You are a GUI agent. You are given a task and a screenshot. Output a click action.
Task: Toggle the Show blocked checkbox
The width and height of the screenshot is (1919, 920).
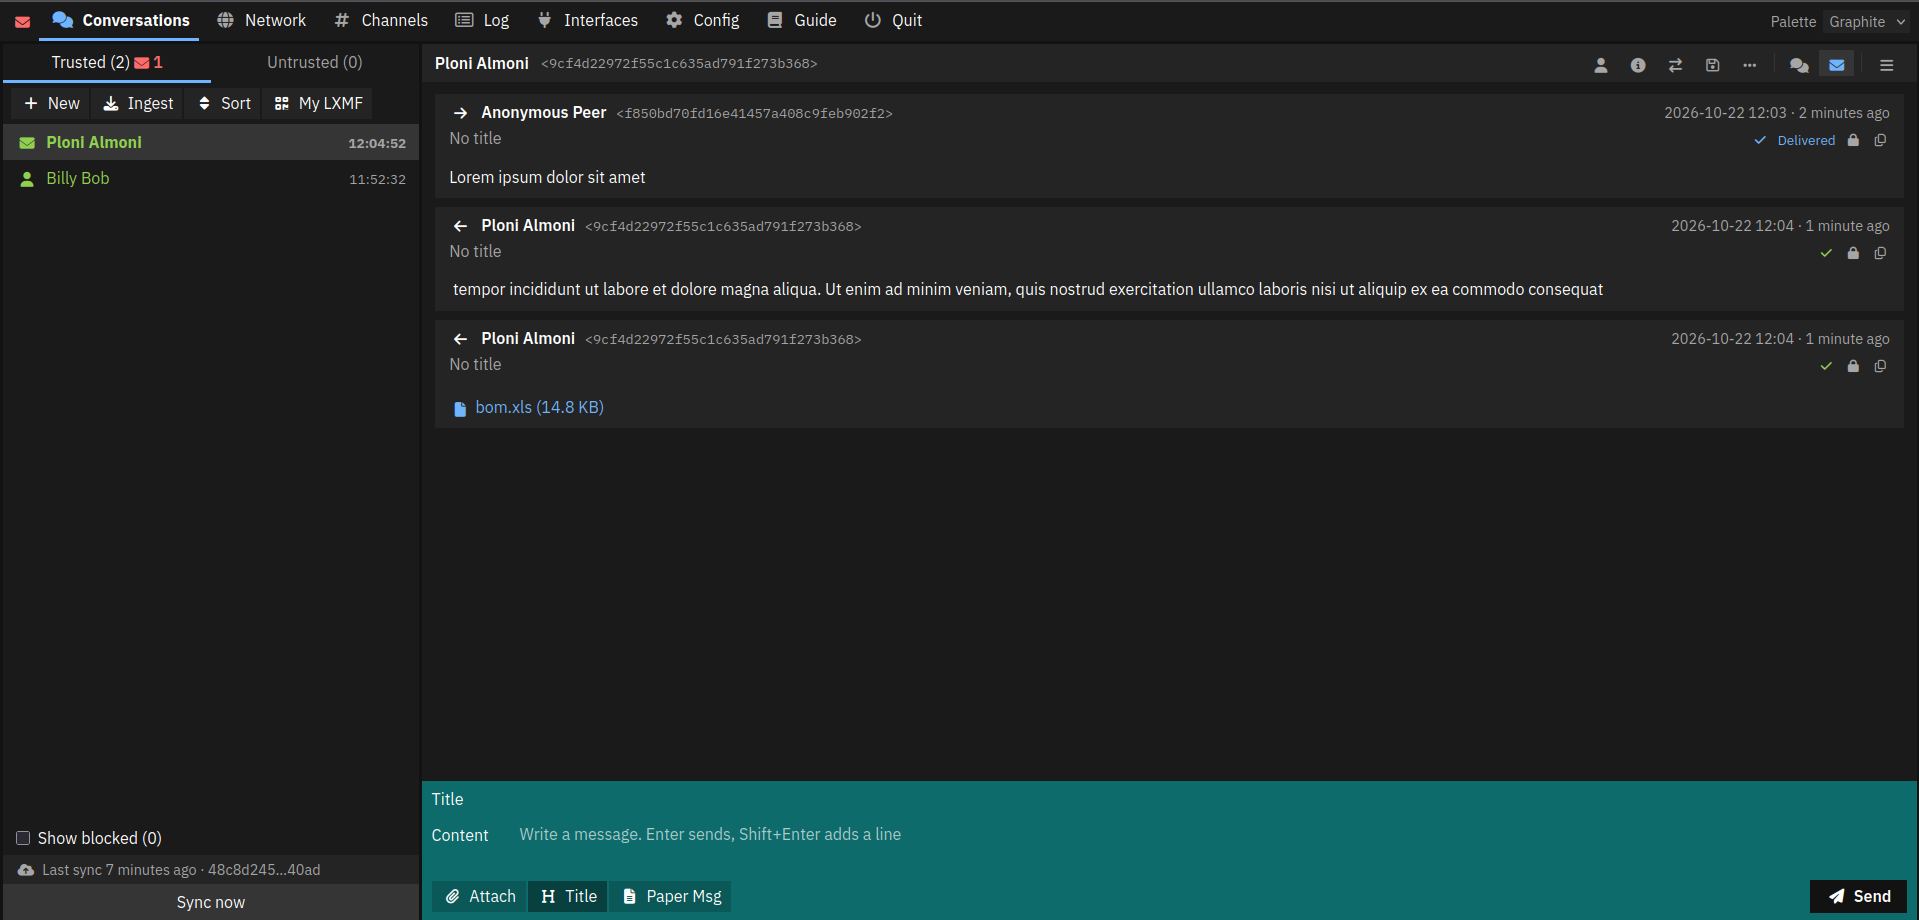(23, 838)
